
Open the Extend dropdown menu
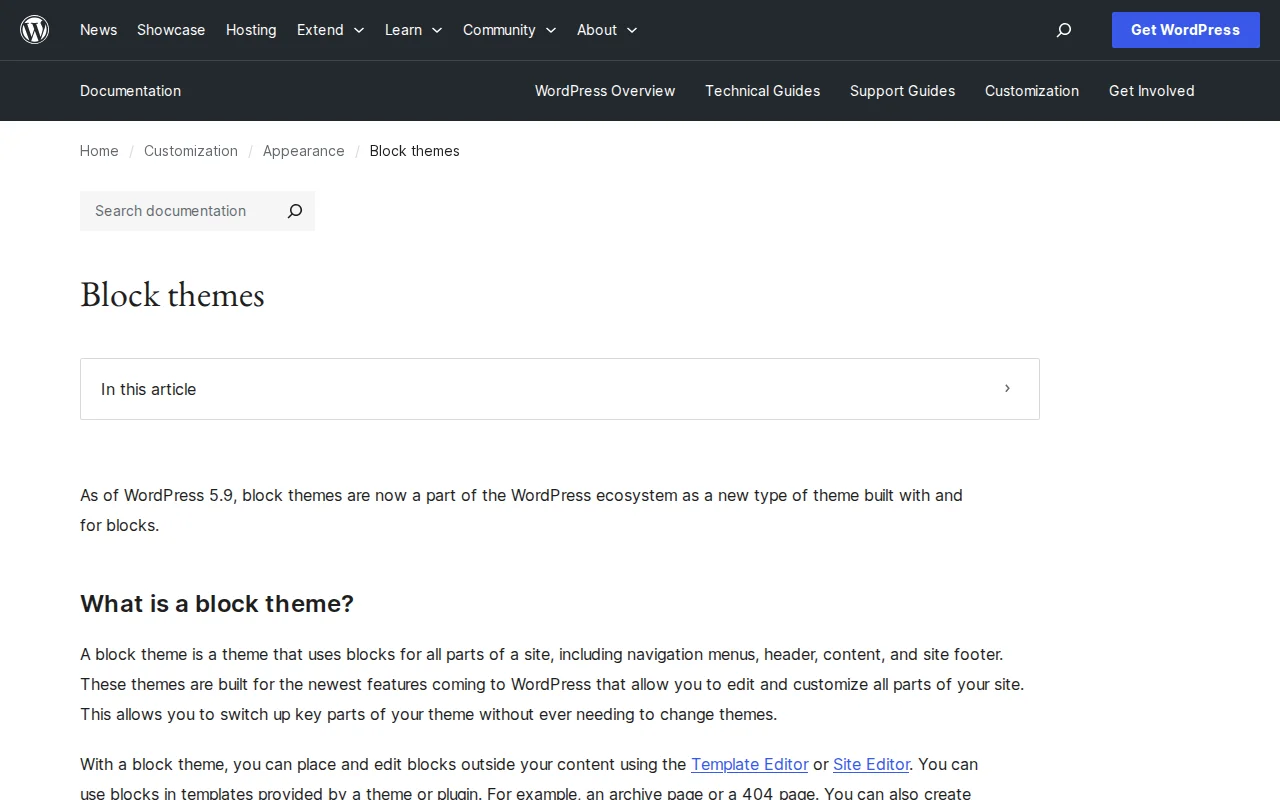coord(320,30)
